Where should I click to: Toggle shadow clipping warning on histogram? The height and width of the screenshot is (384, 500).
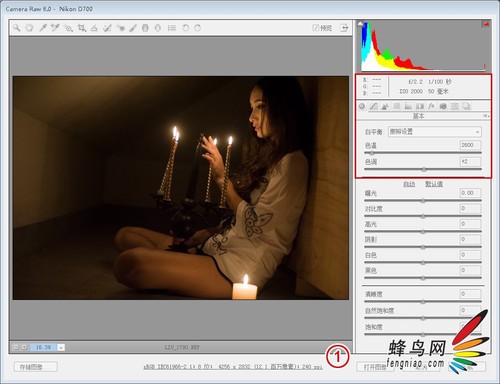tap(360, 24)
